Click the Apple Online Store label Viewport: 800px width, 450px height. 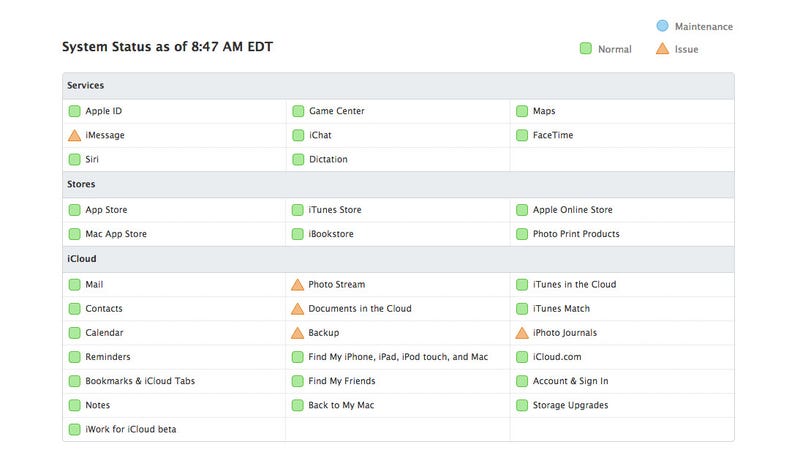click(572, 210)
